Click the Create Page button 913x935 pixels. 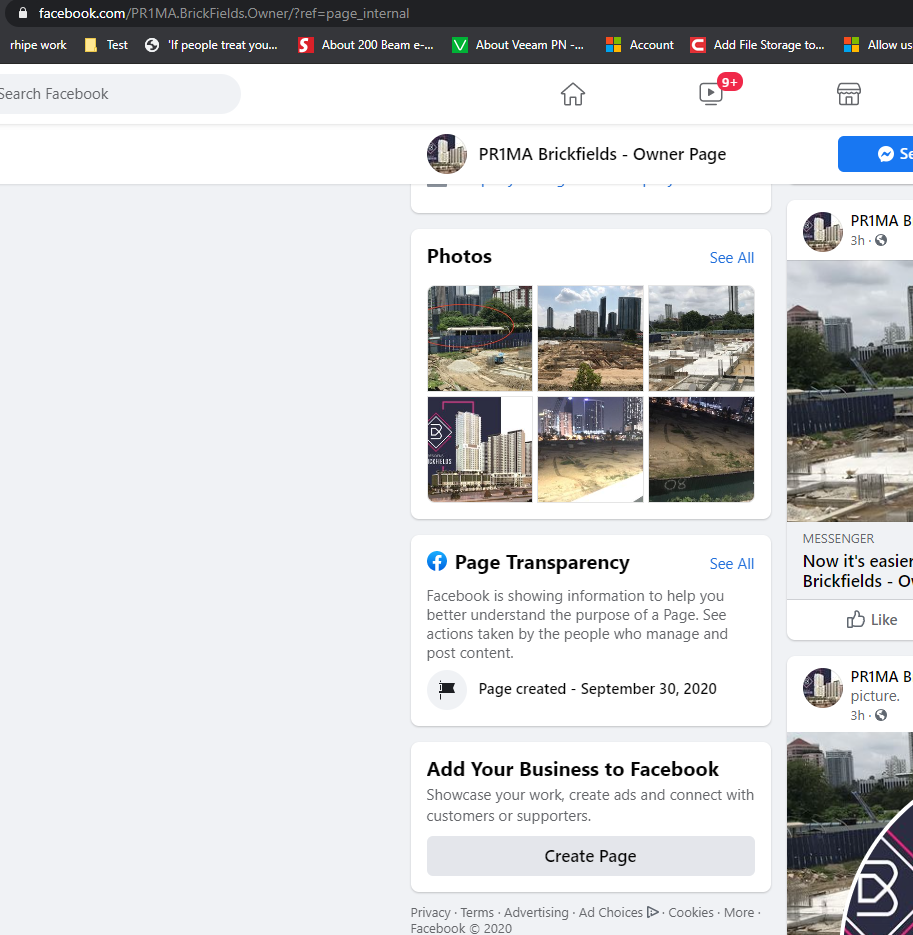click(590, 856)
